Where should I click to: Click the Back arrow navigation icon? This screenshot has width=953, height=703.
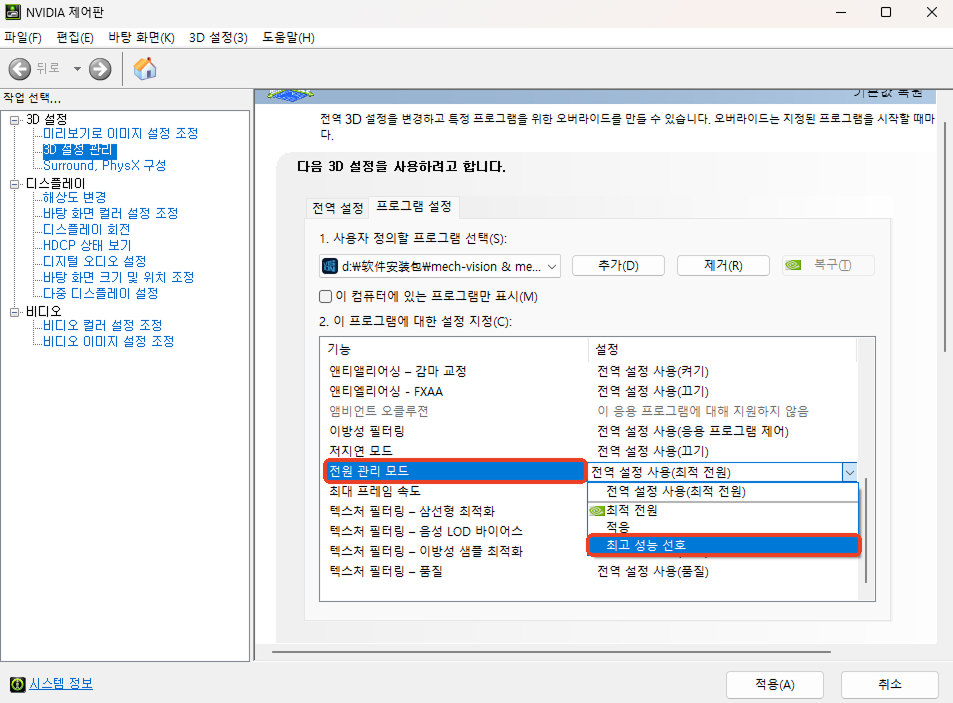point(19,69)
